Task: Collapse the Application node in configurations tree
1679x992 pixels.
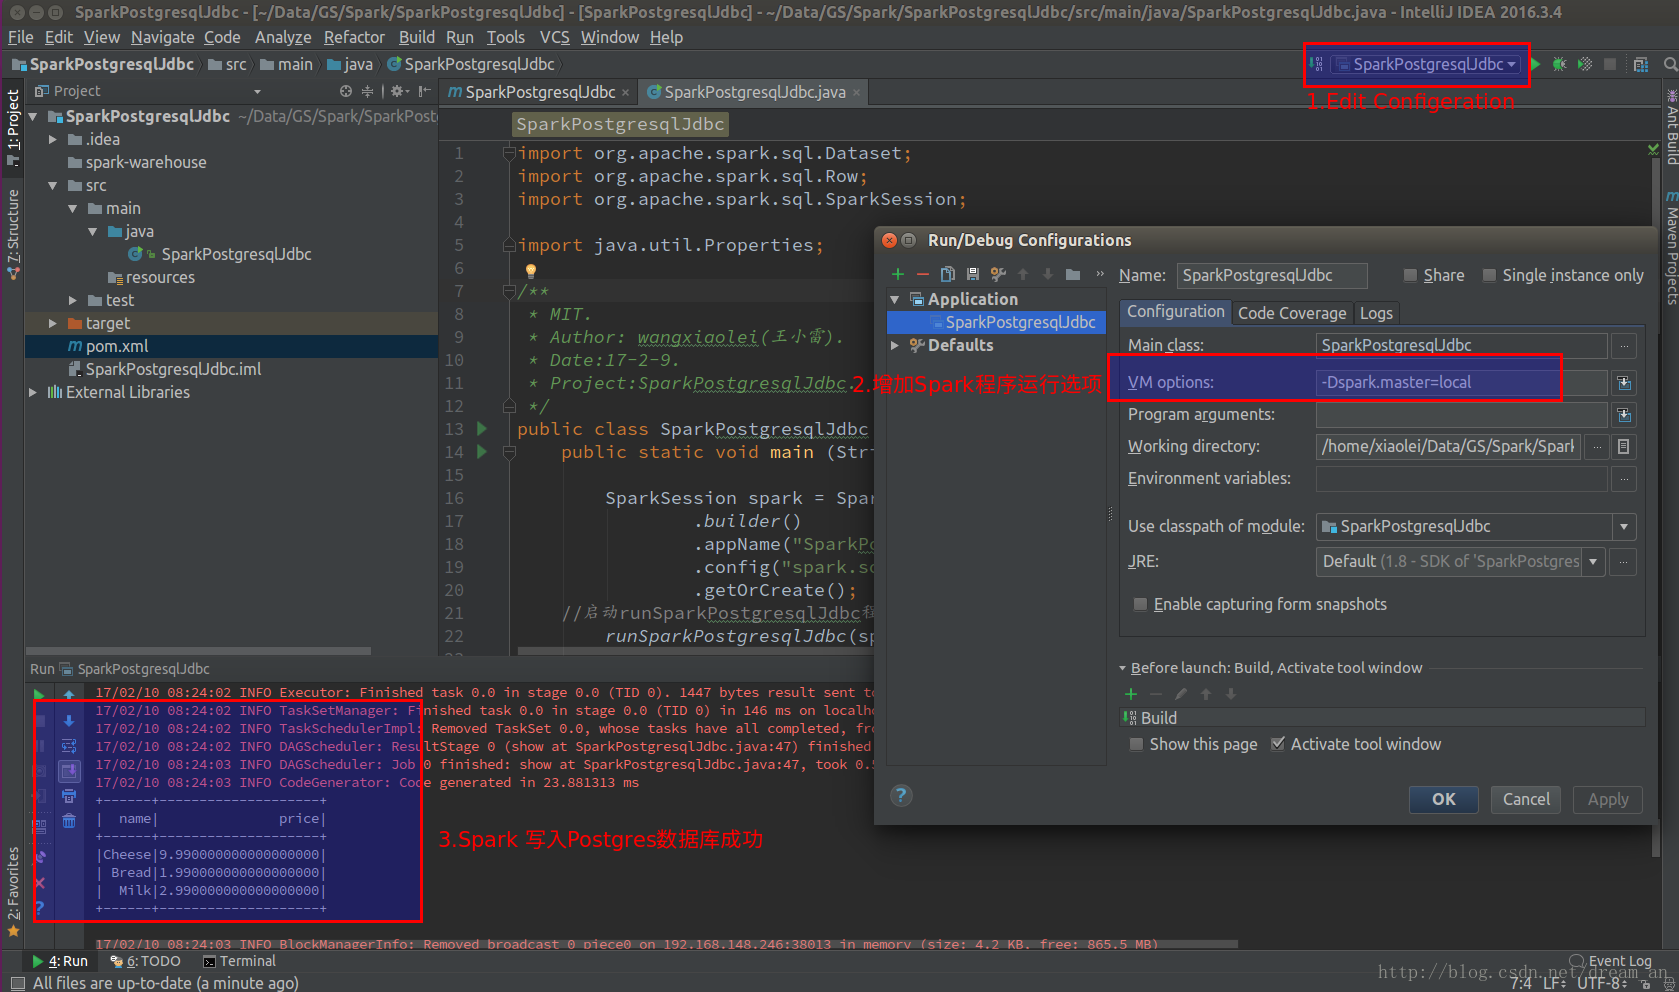Action: [x=895, y=299]
